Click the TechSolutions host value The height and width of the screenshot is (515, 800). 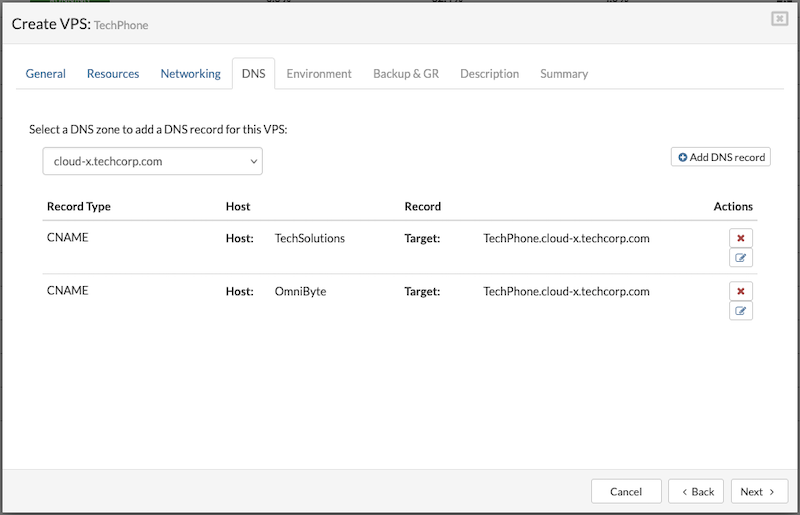(309, 238)
